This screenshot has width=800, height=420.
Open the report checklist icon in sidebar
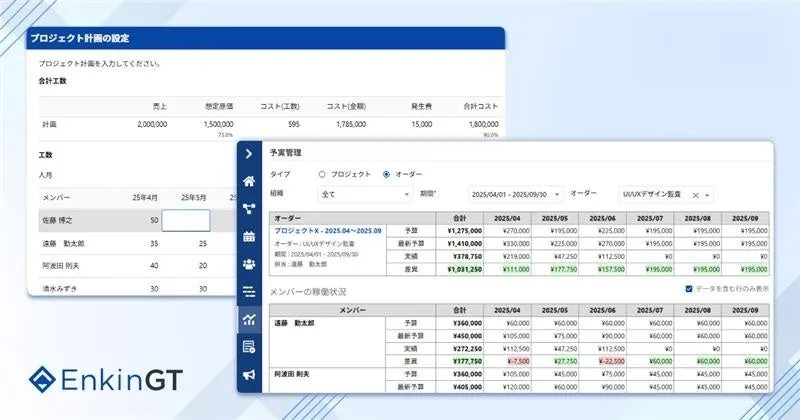pyautogui.click(x=249, y=347)
